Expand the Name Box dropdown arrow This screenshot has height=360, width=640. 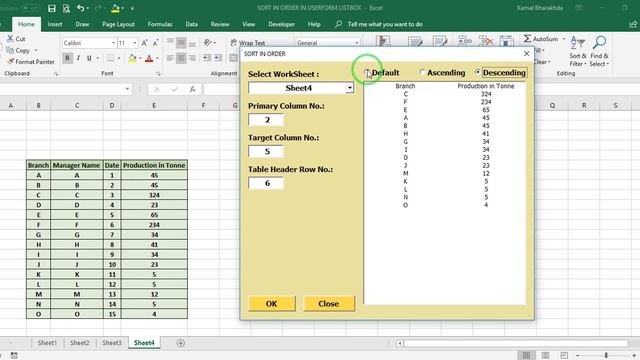127,89
